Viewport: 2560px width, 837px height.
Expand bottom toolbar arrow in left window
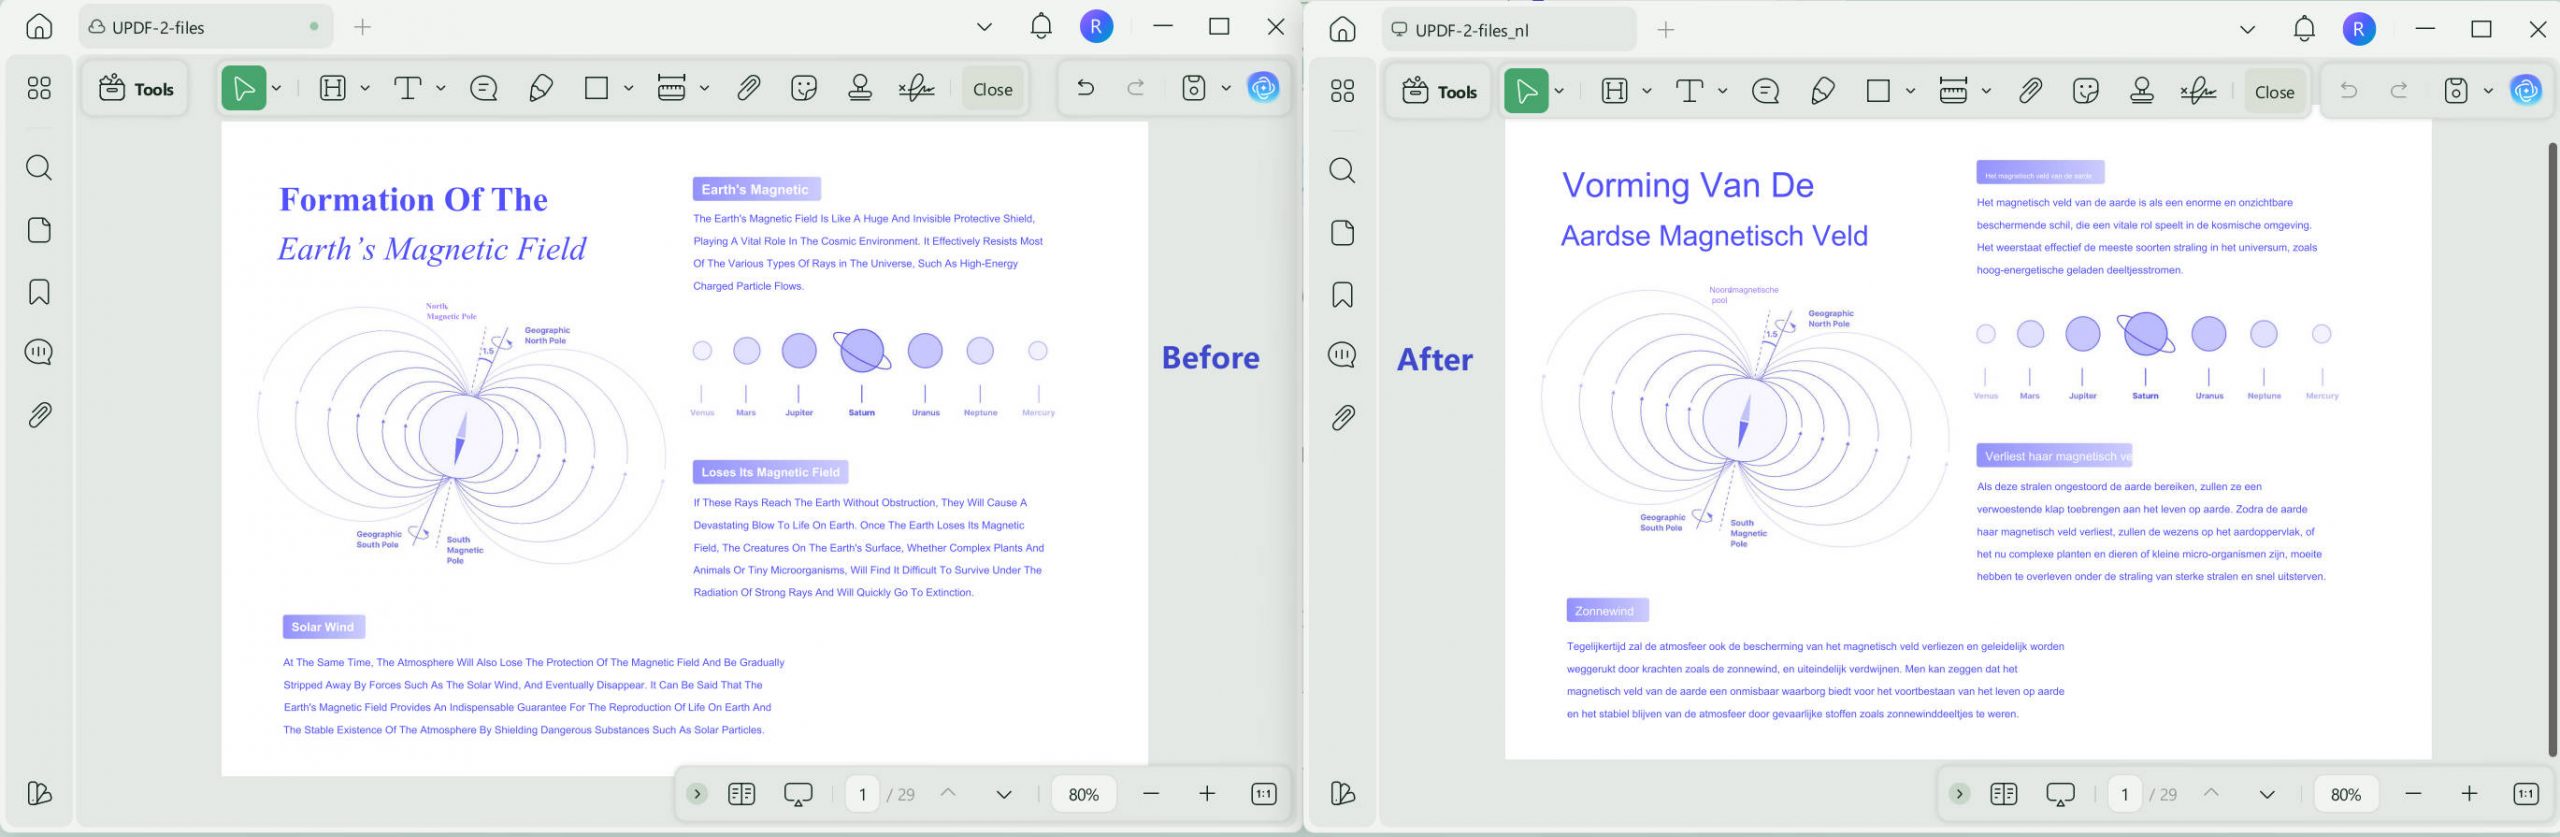[x=697, y=794]
